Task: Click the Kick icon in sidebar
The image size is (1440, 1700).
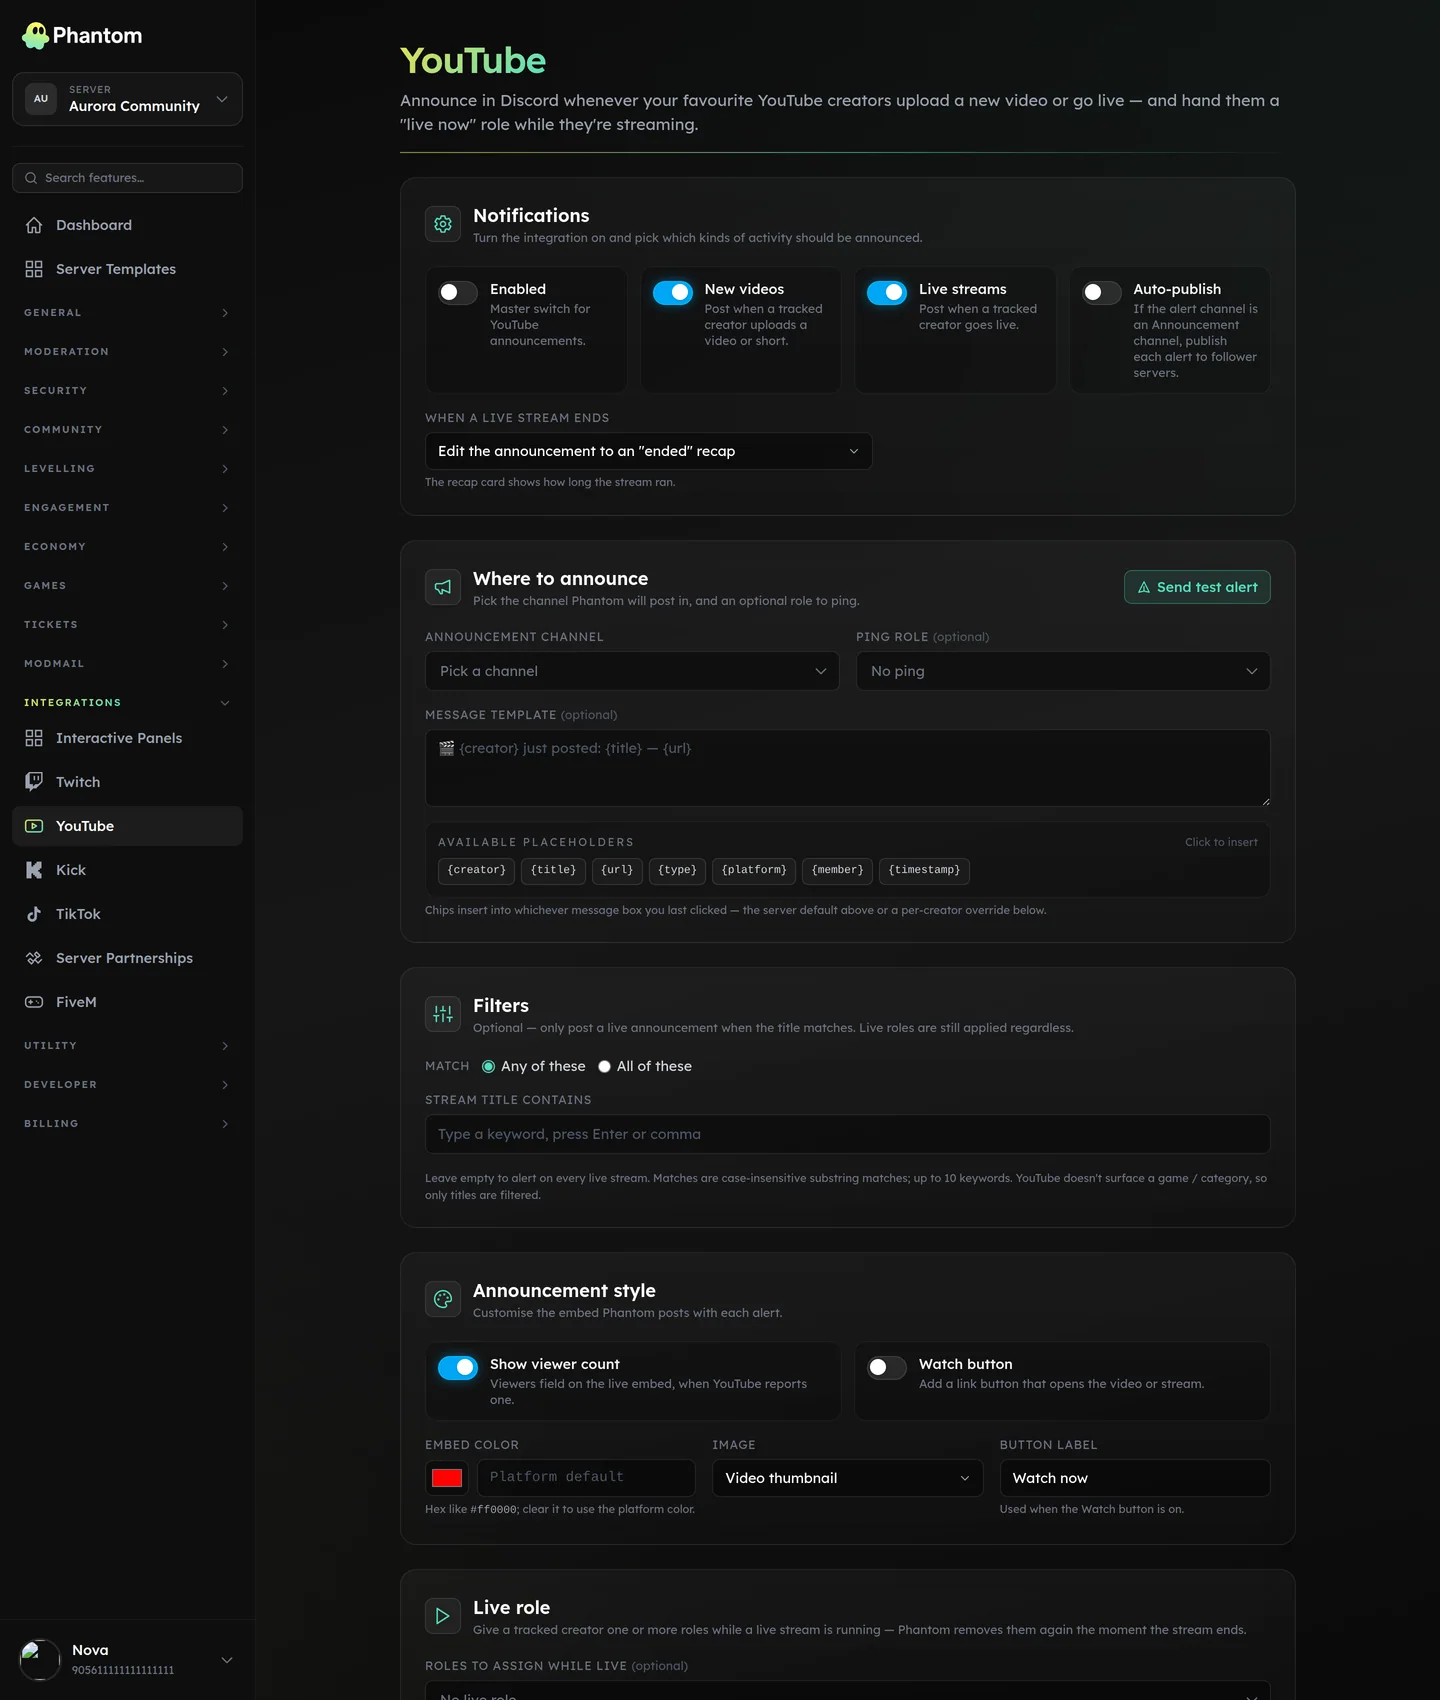Action: tap(34, 870)
